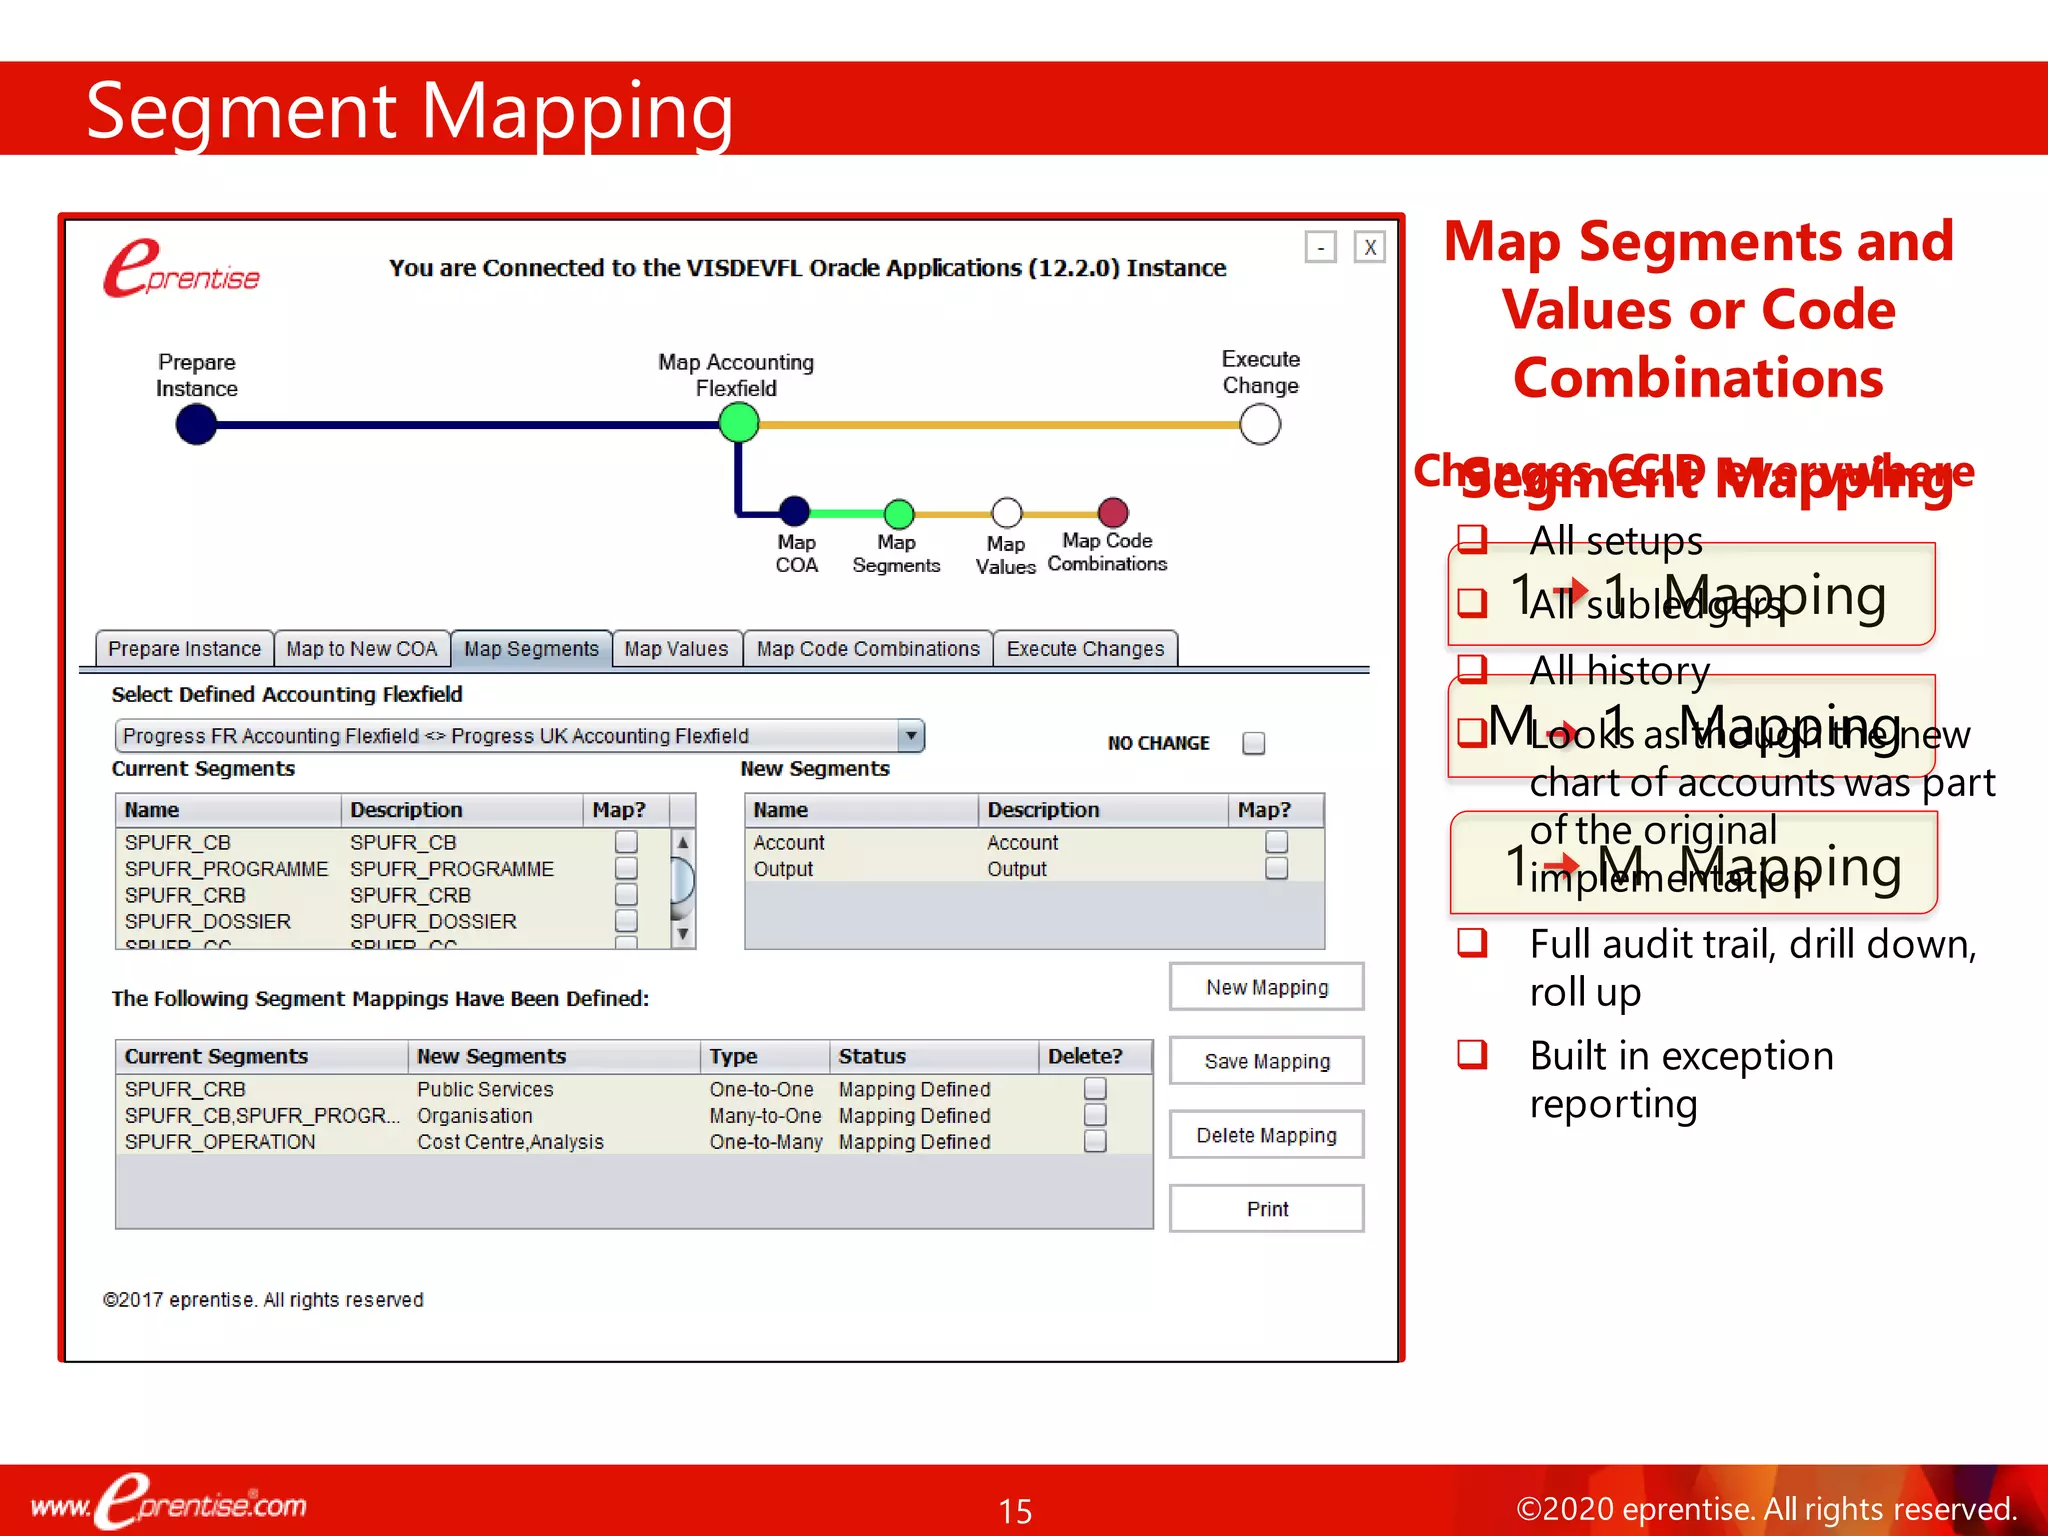2048x1536 pixels.
Task: Click the eprentise logo in application window
Action: coord(182,269)
